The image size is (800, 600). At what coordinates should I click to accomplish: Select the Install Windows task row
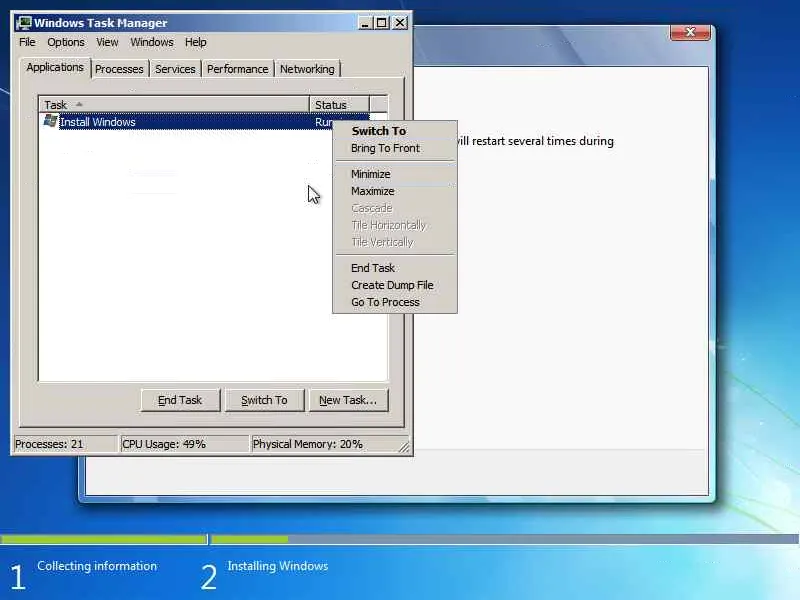click(204, 122)
